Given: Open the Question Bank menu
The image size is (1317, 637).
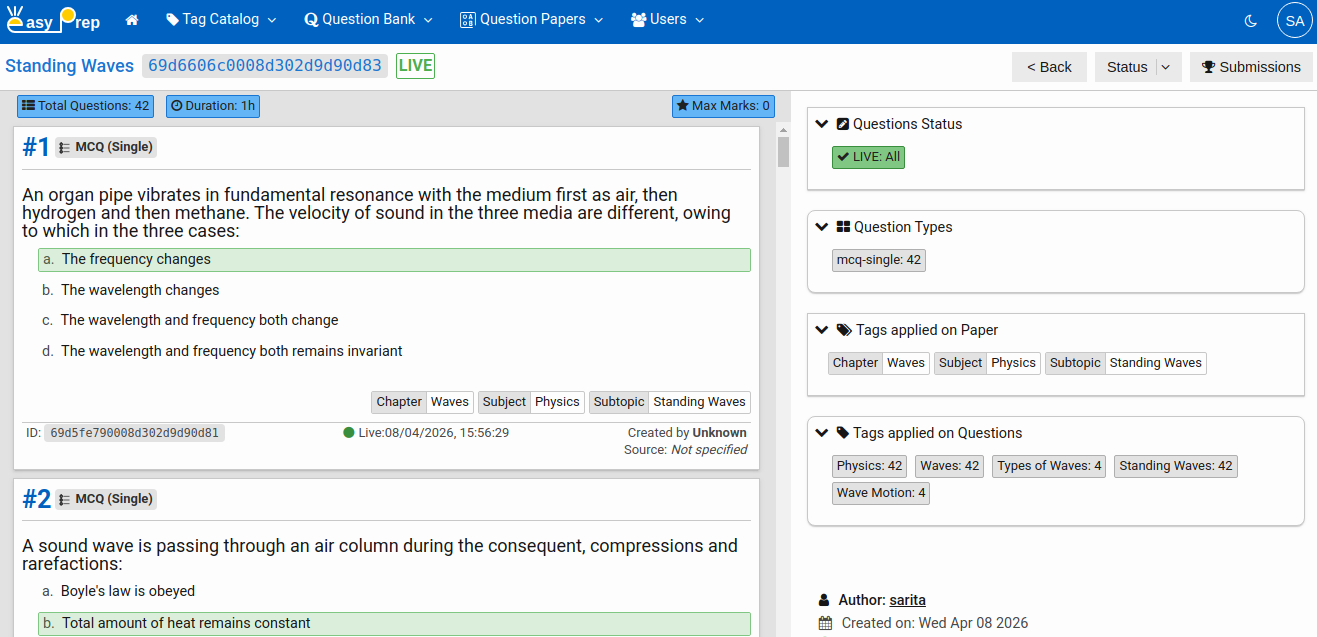Looking at the screenshot, I should point(368,20).
